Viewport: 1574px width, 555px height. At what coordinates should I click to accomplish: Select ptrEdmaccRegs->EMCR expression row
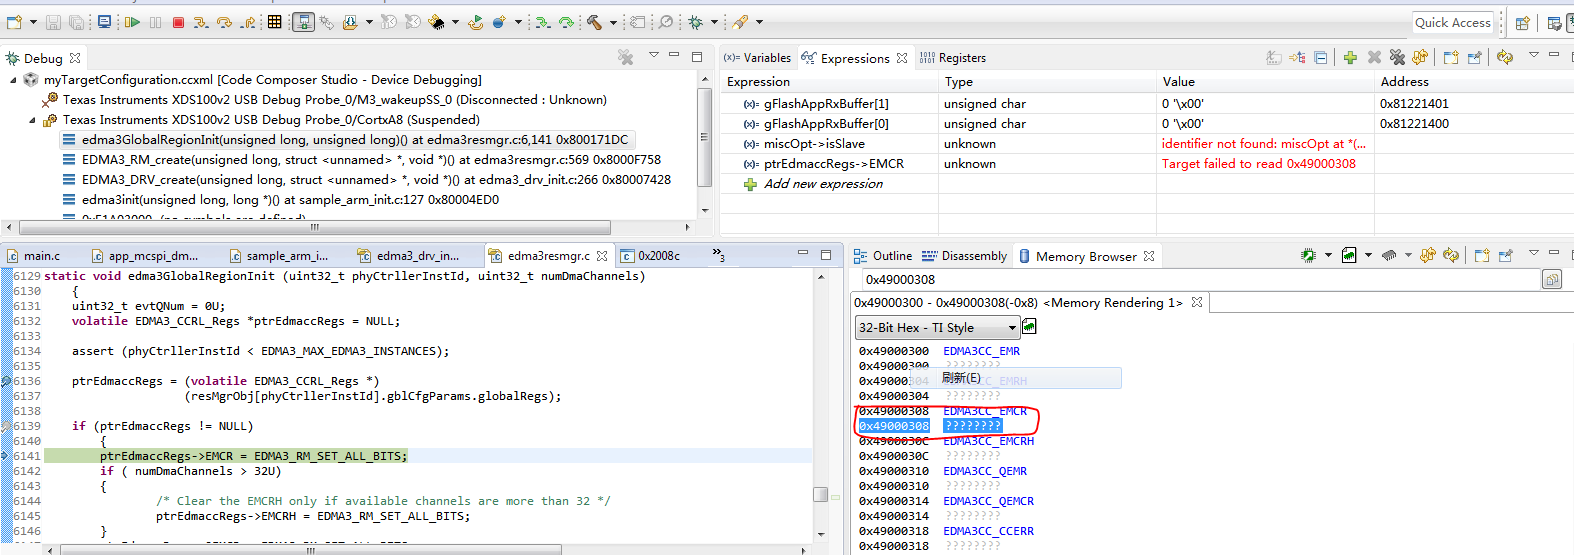(1147, 164)
